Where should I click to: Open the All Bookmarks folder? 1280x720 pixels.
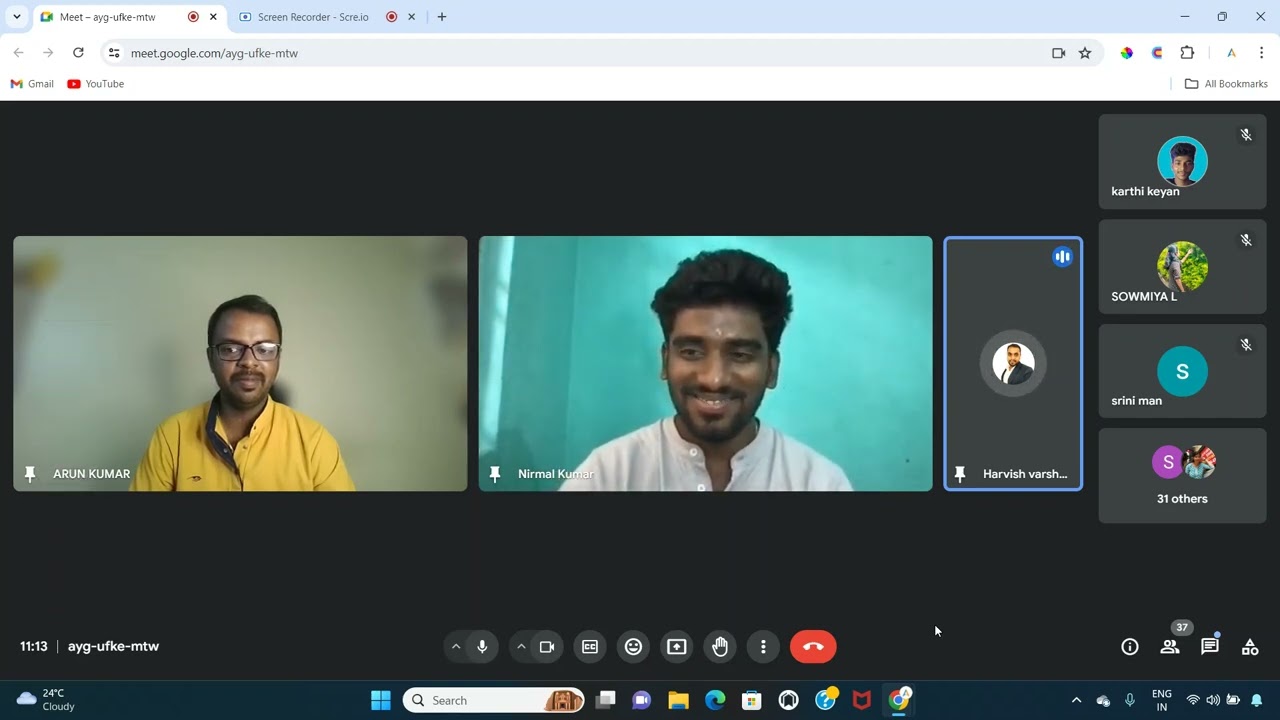click(x=1226, y=84)
